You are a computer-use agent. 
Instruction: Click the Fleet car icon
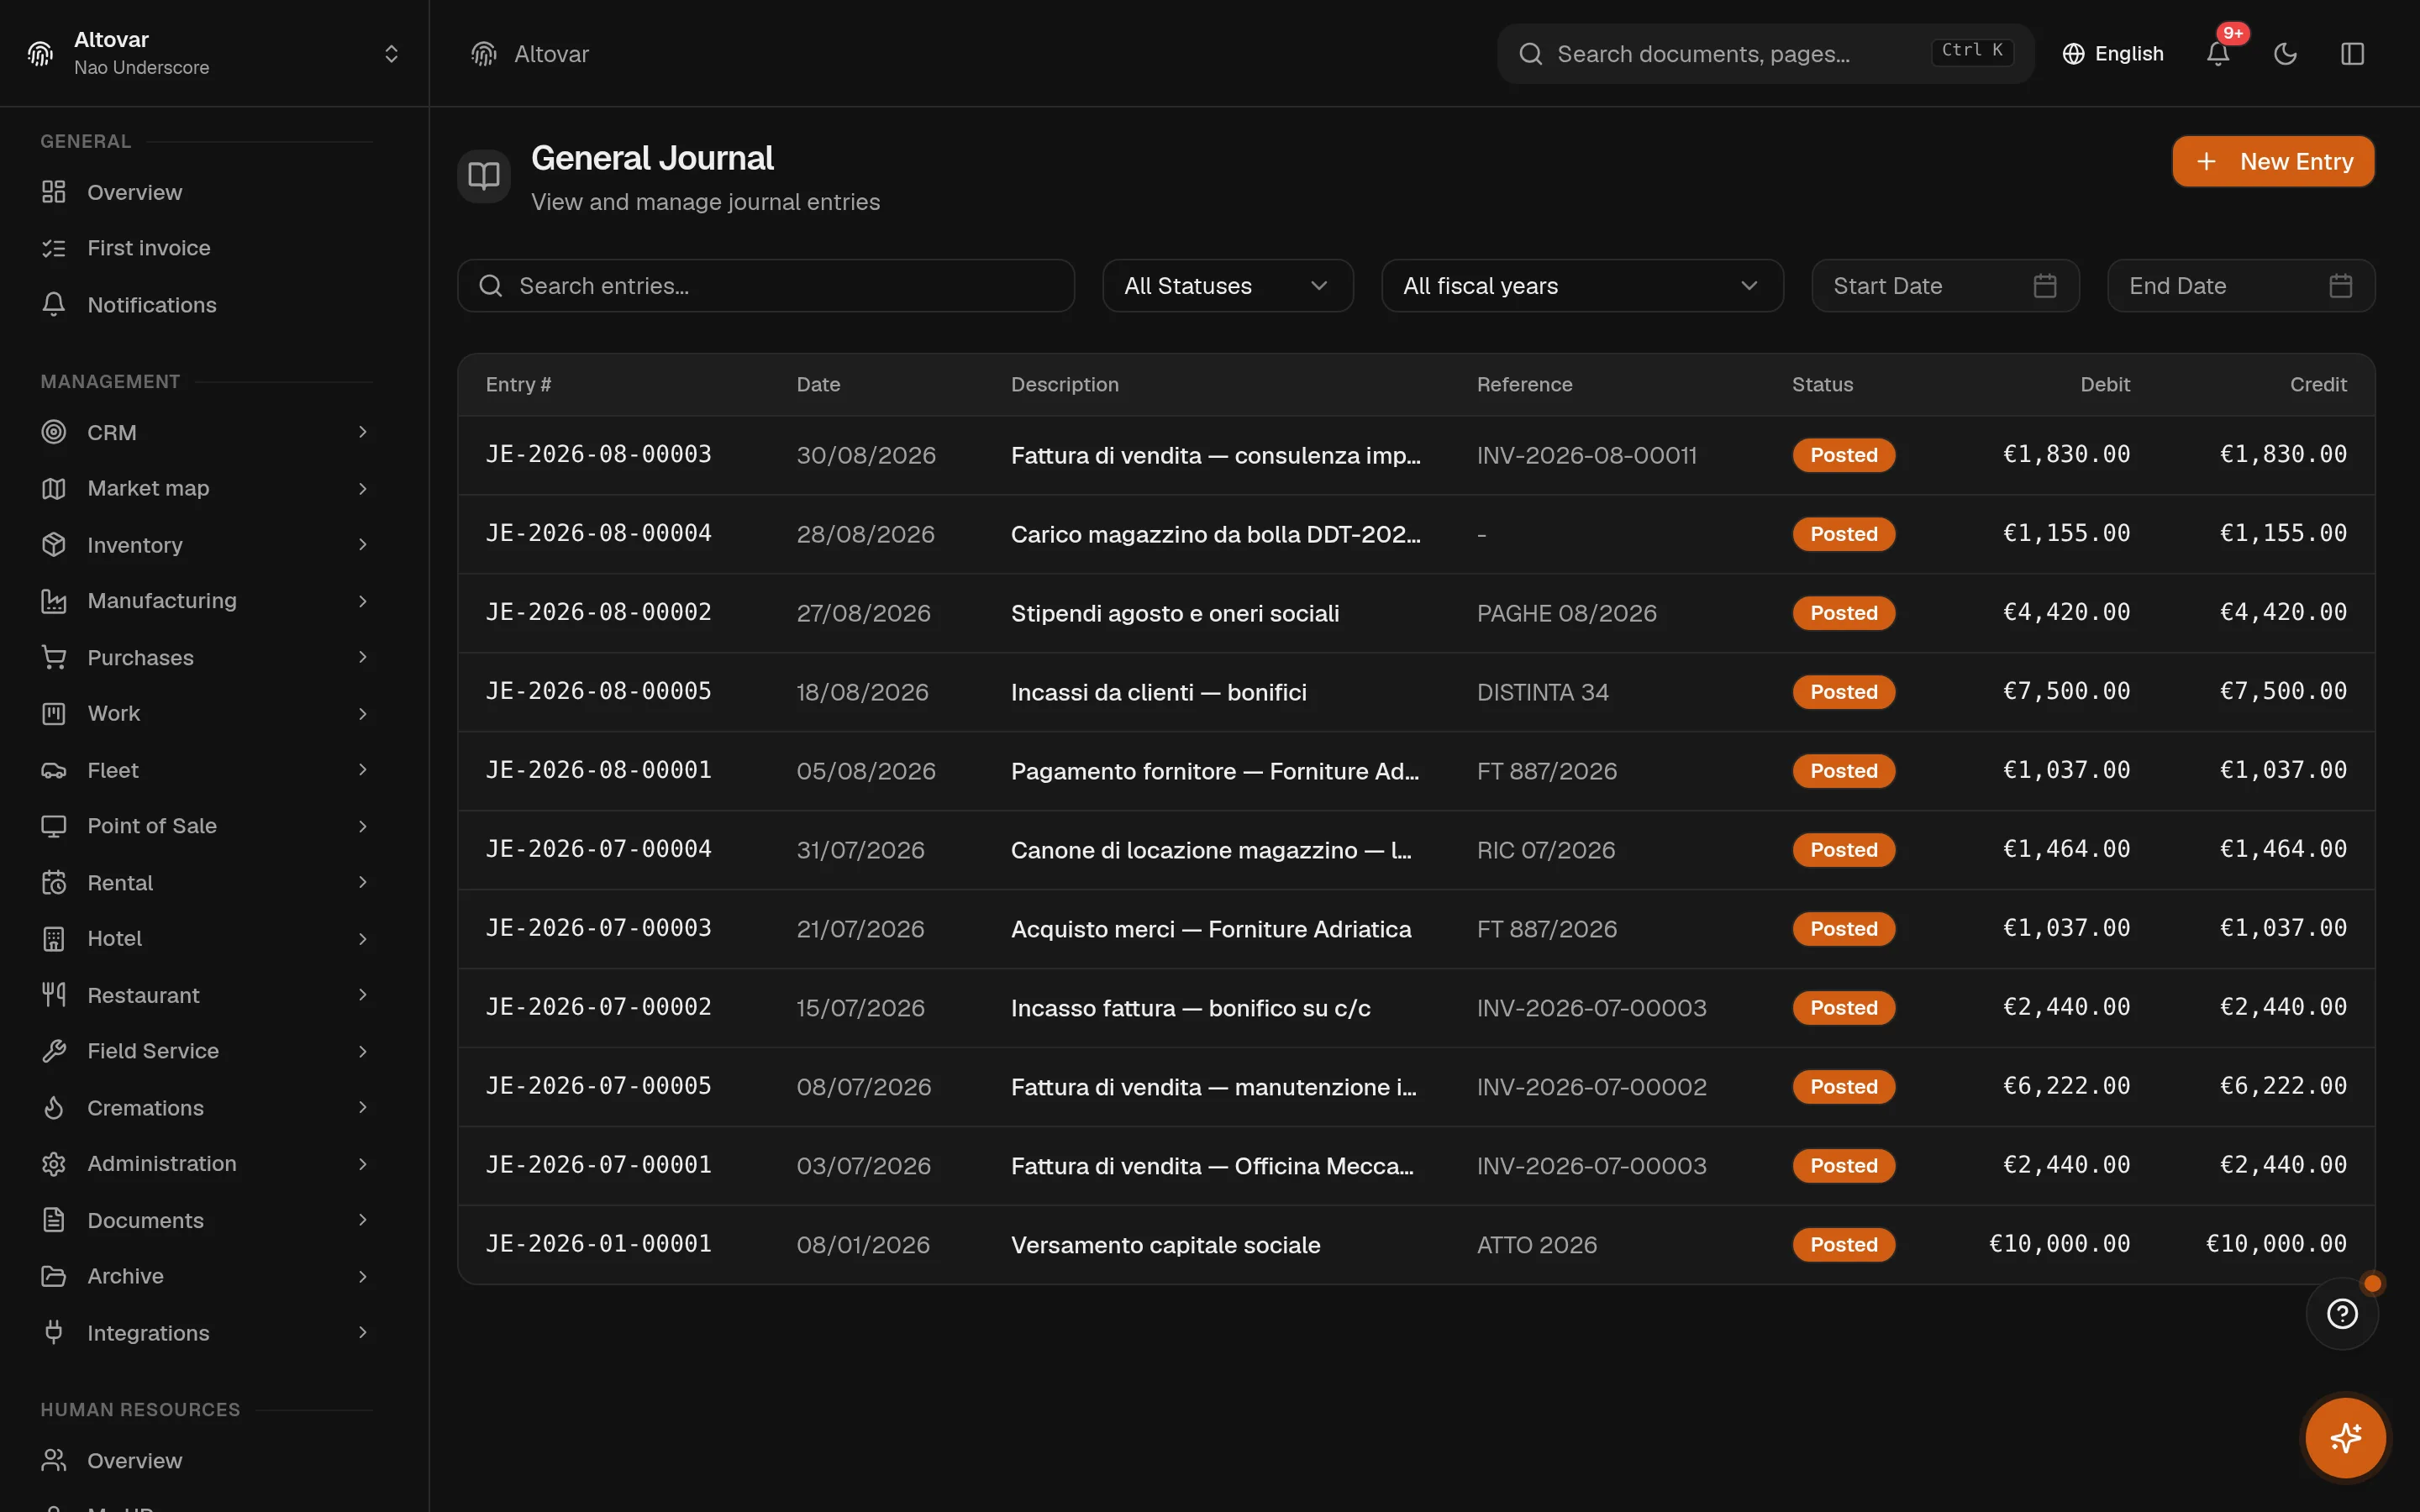(x=54, y=770)
